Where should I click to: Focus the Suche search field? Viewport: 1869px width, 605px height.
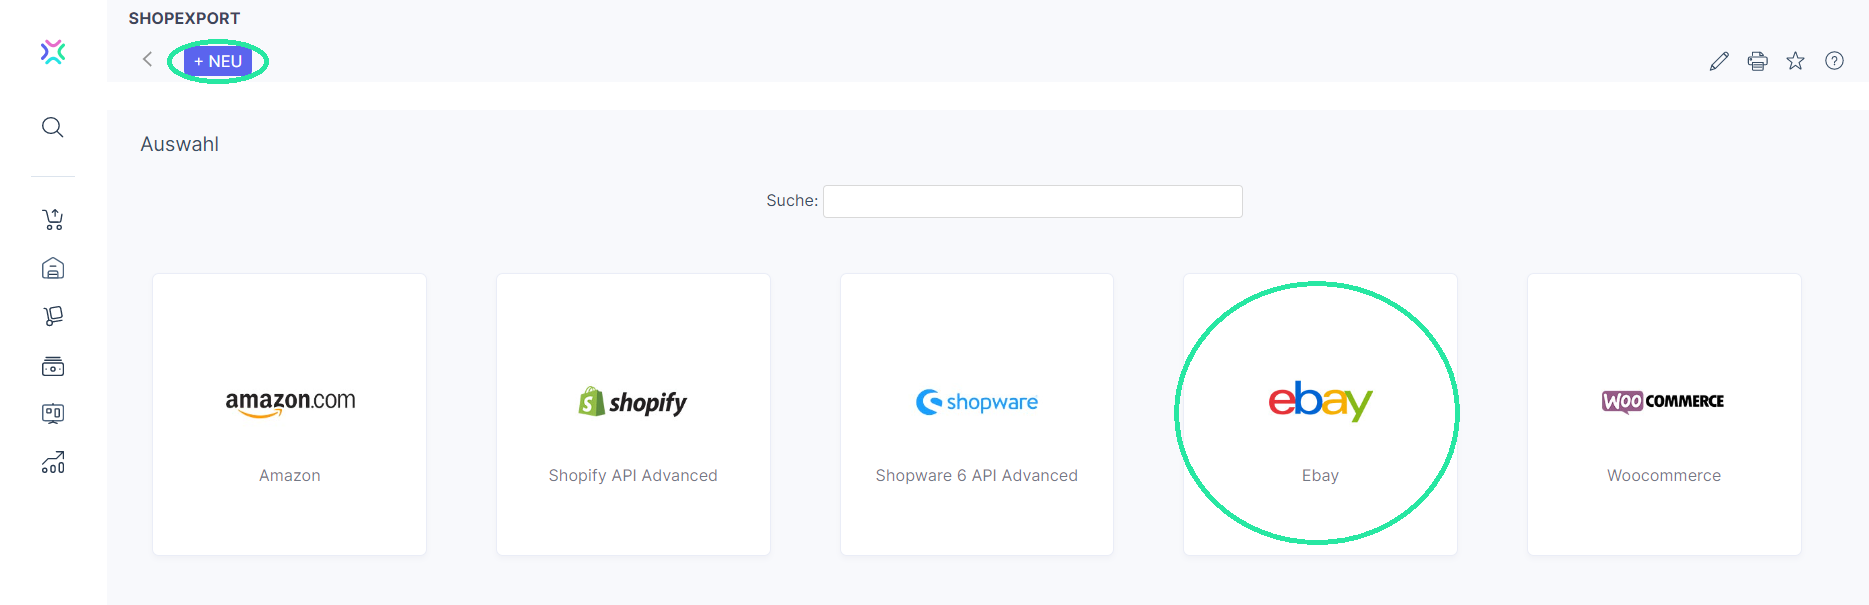(1032, 201)
